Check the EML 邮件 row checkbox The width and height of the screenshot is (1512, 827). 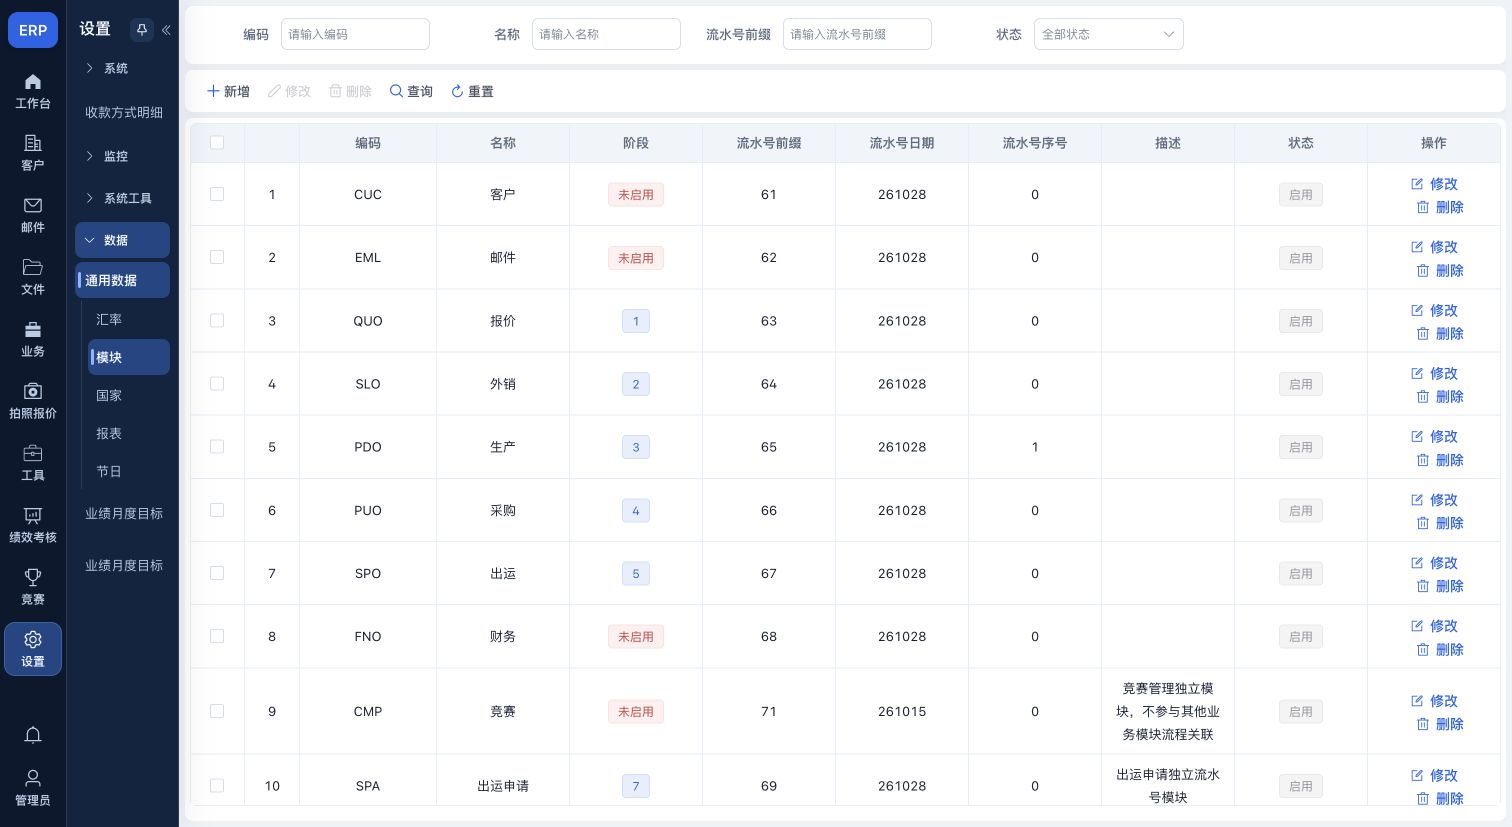217,257
